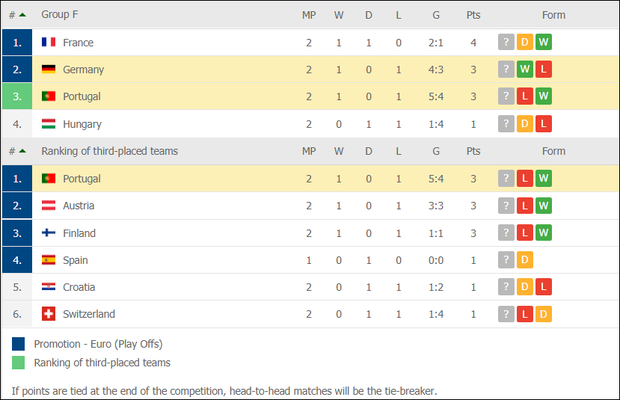The width and height of the screenshot is (620, 400).
Task: Click Pts column header in Group F
Action: click(x=473, y=15)
